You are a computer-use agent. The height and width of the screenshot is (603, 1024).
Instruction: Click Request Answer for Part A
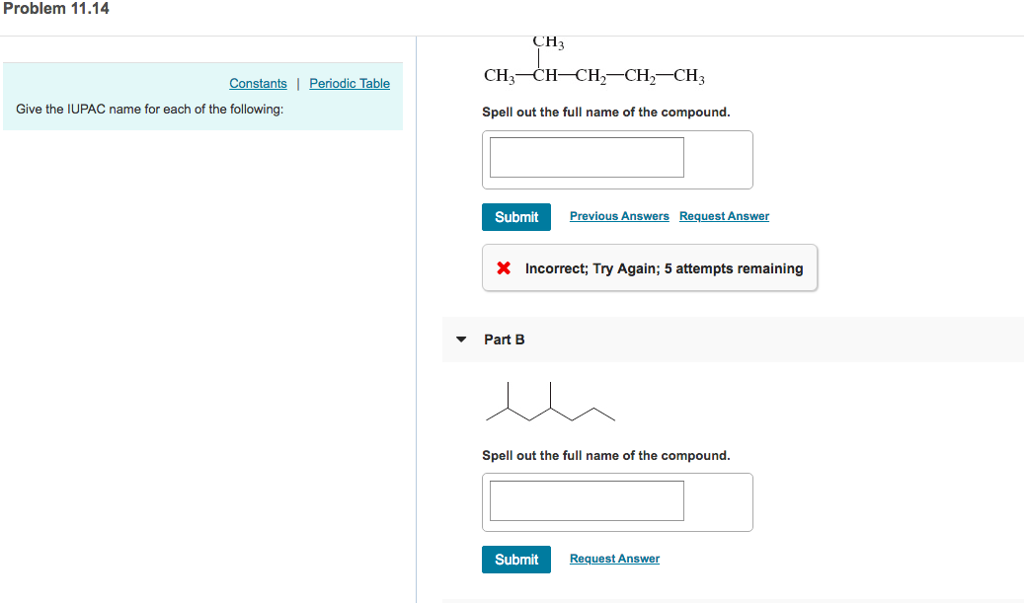click(x=724, y=216)
